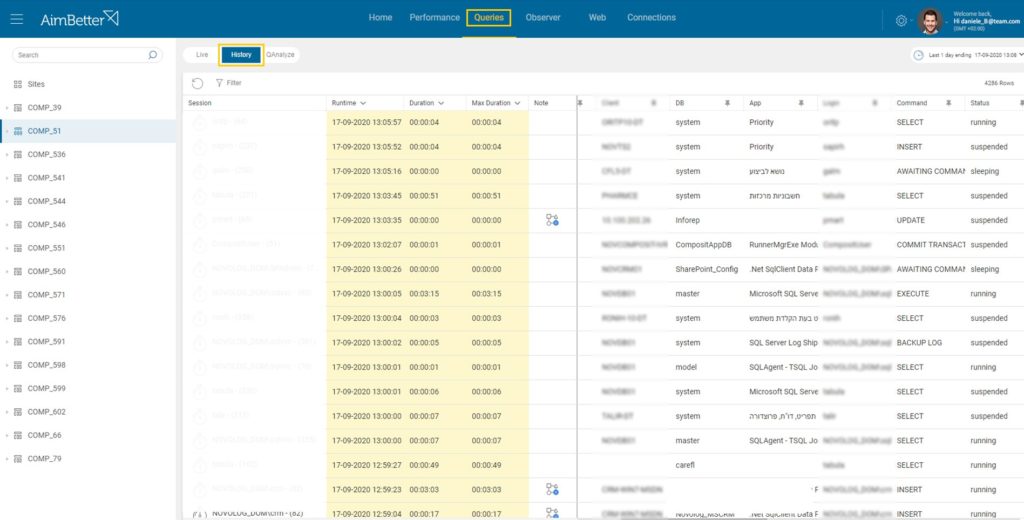Switch to the History view

(x=241, y=55)
